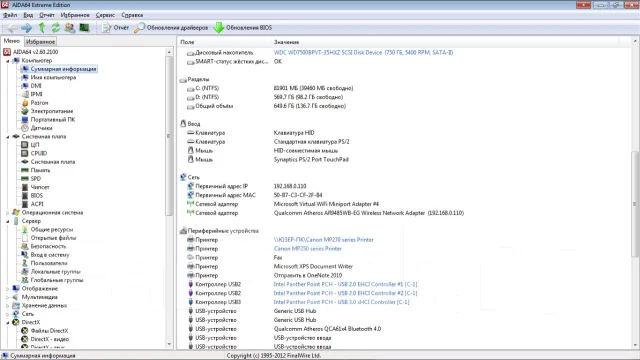Expand the Операционная система node
The width and height of the screenshot is (640, 360).
pyautogui.click(x=8, y=213)
